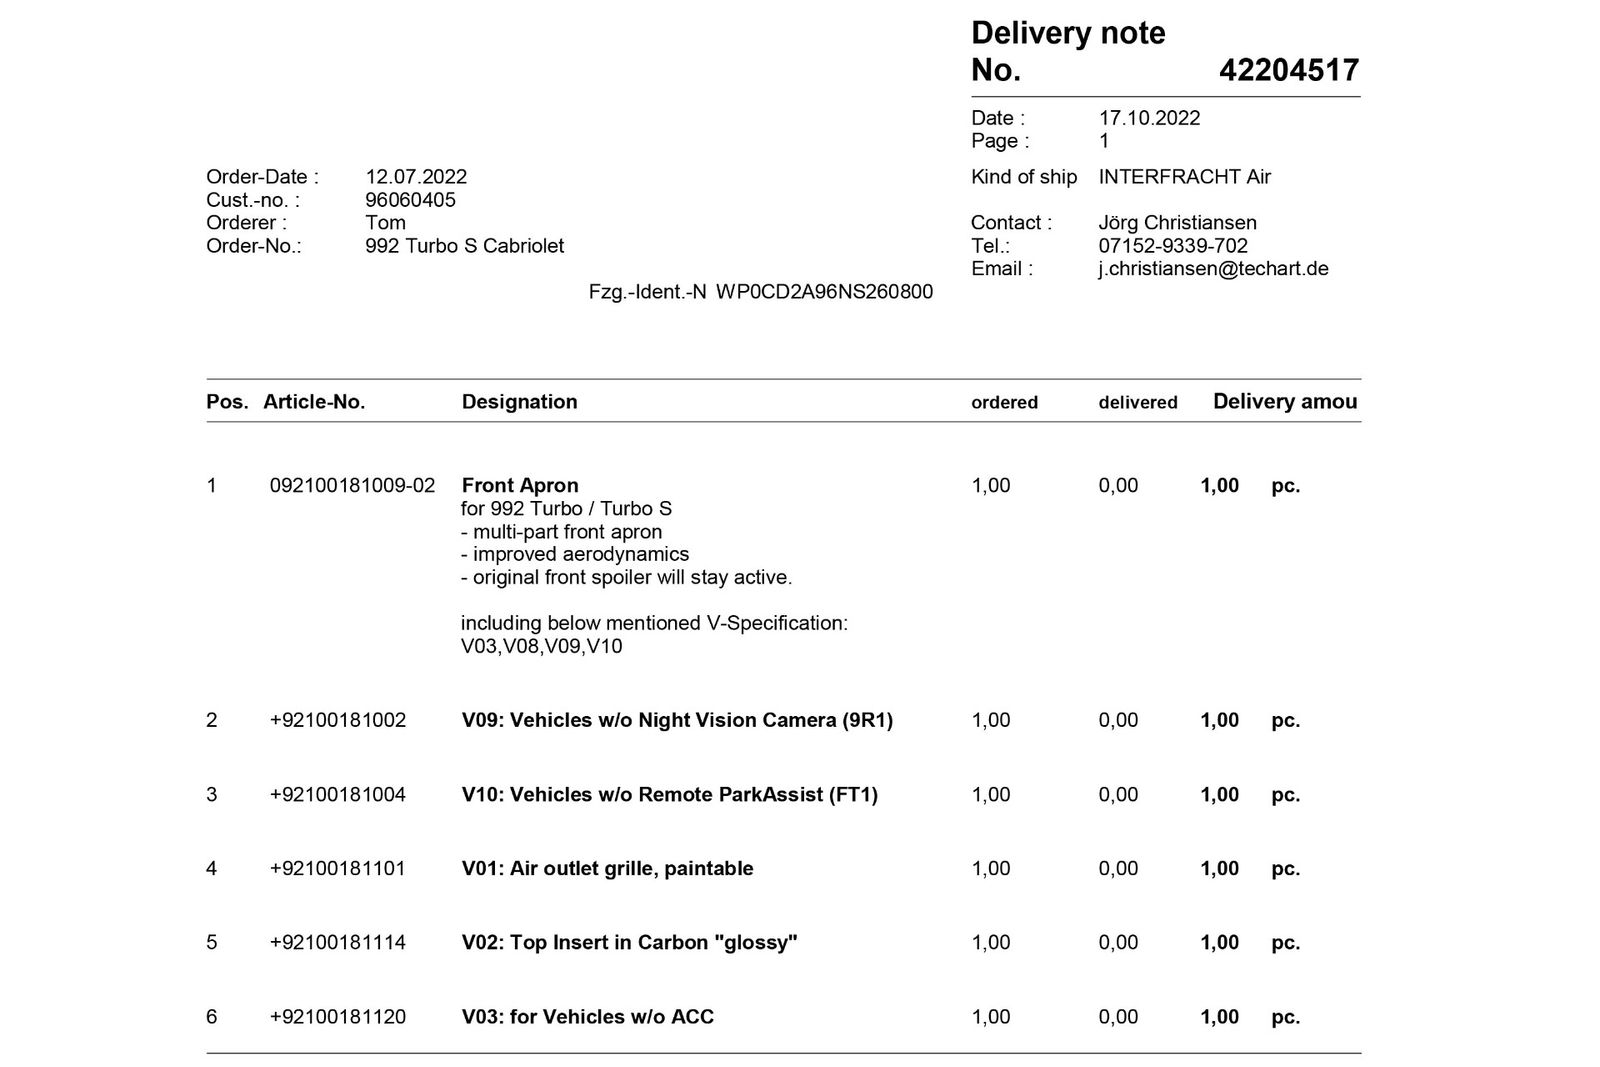
Task: Click the delivery note number 42204517
Action: coord(1288,70)
